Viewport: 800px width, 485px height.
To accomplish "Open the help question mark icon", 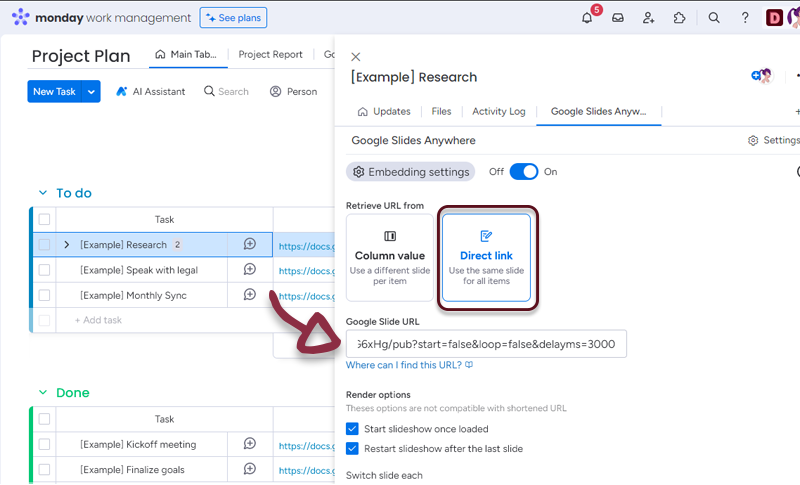I will click(x=745, y=18).
